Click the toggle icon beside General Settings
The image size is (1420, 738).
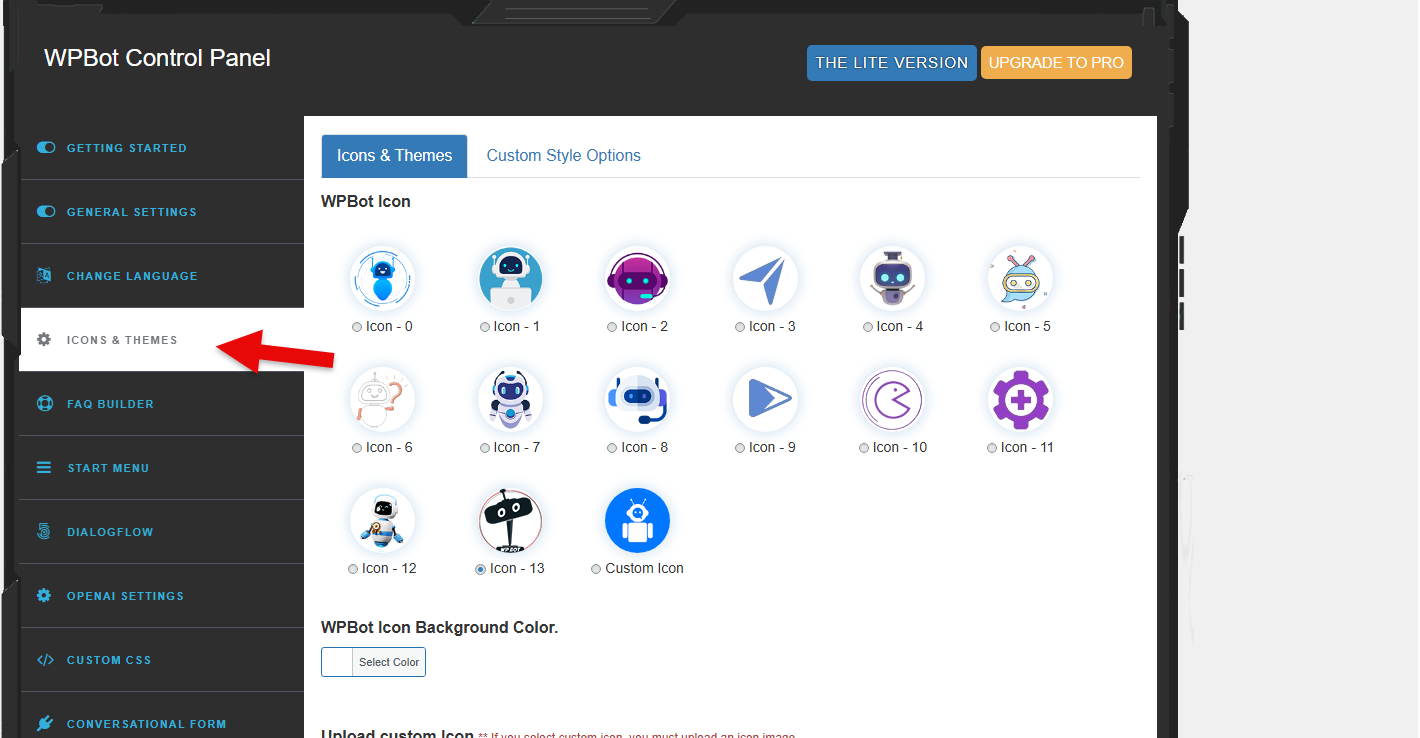click(46, 211)
